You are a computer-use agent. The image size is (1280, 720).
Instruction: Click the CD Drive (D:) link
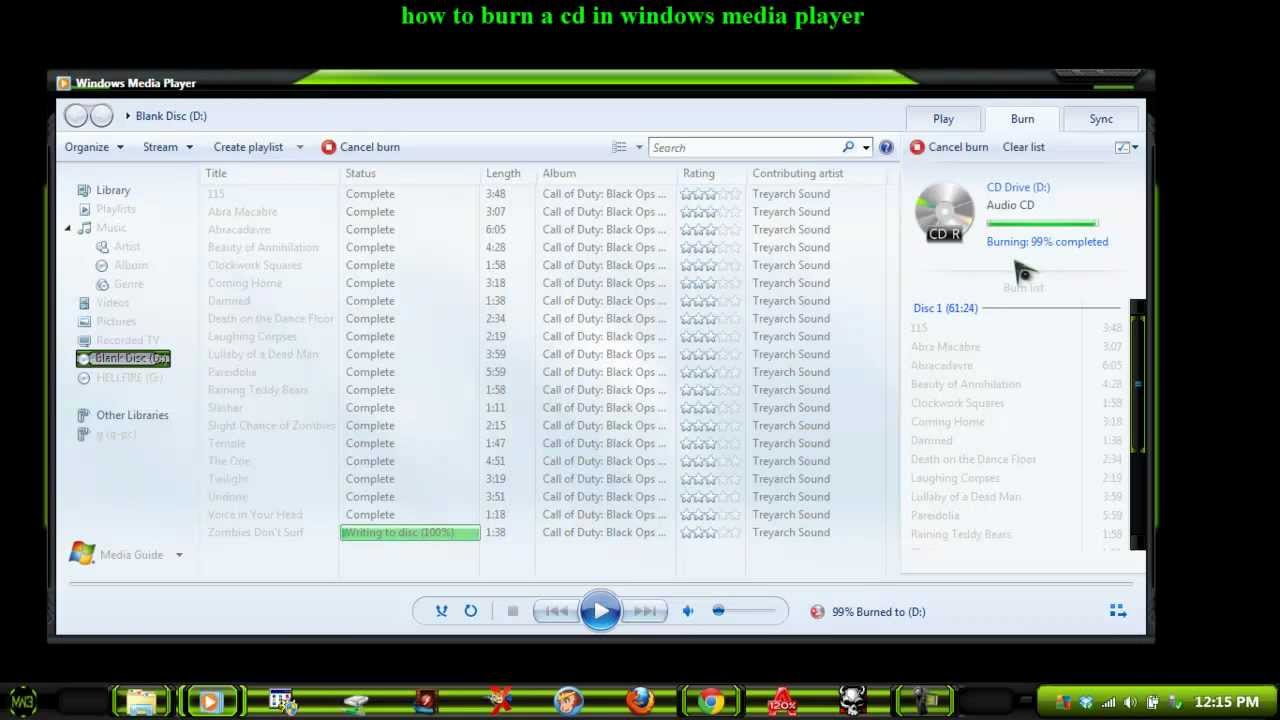pyautogui.click(x=1018, y=187)
